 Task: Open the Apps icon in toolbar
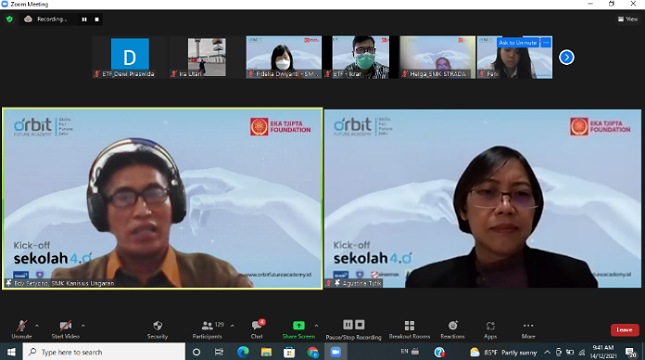(490, 326)
